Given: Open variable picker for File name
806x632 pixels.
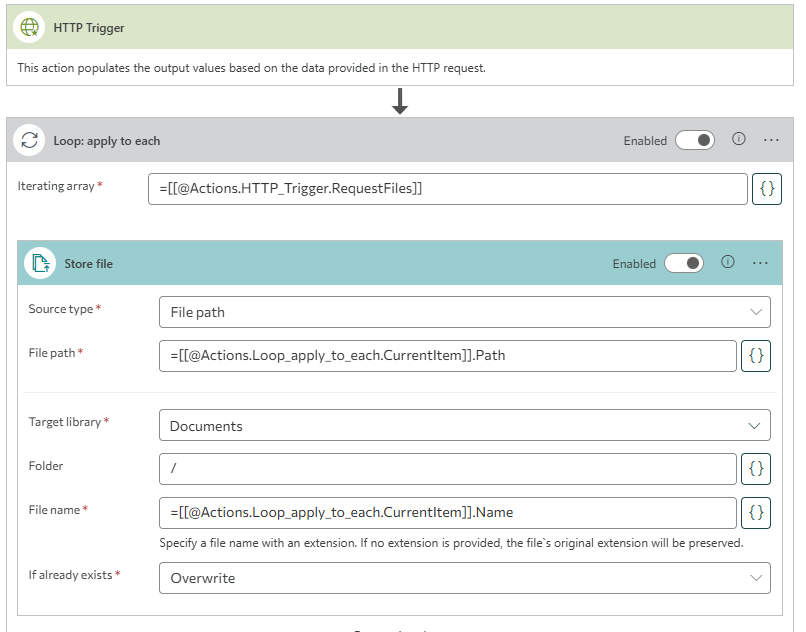Looking at the screenshot, I should click(755, 513).
